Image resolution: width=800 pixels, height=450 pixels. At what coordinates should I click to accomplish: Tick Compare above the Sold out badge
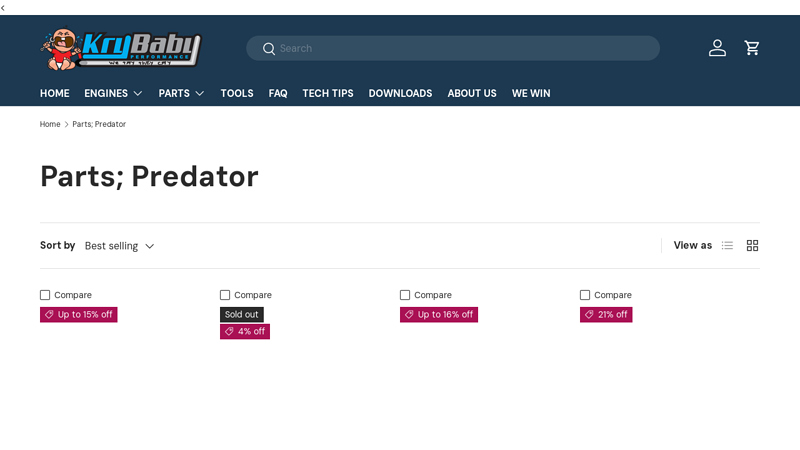pos(225,295)
